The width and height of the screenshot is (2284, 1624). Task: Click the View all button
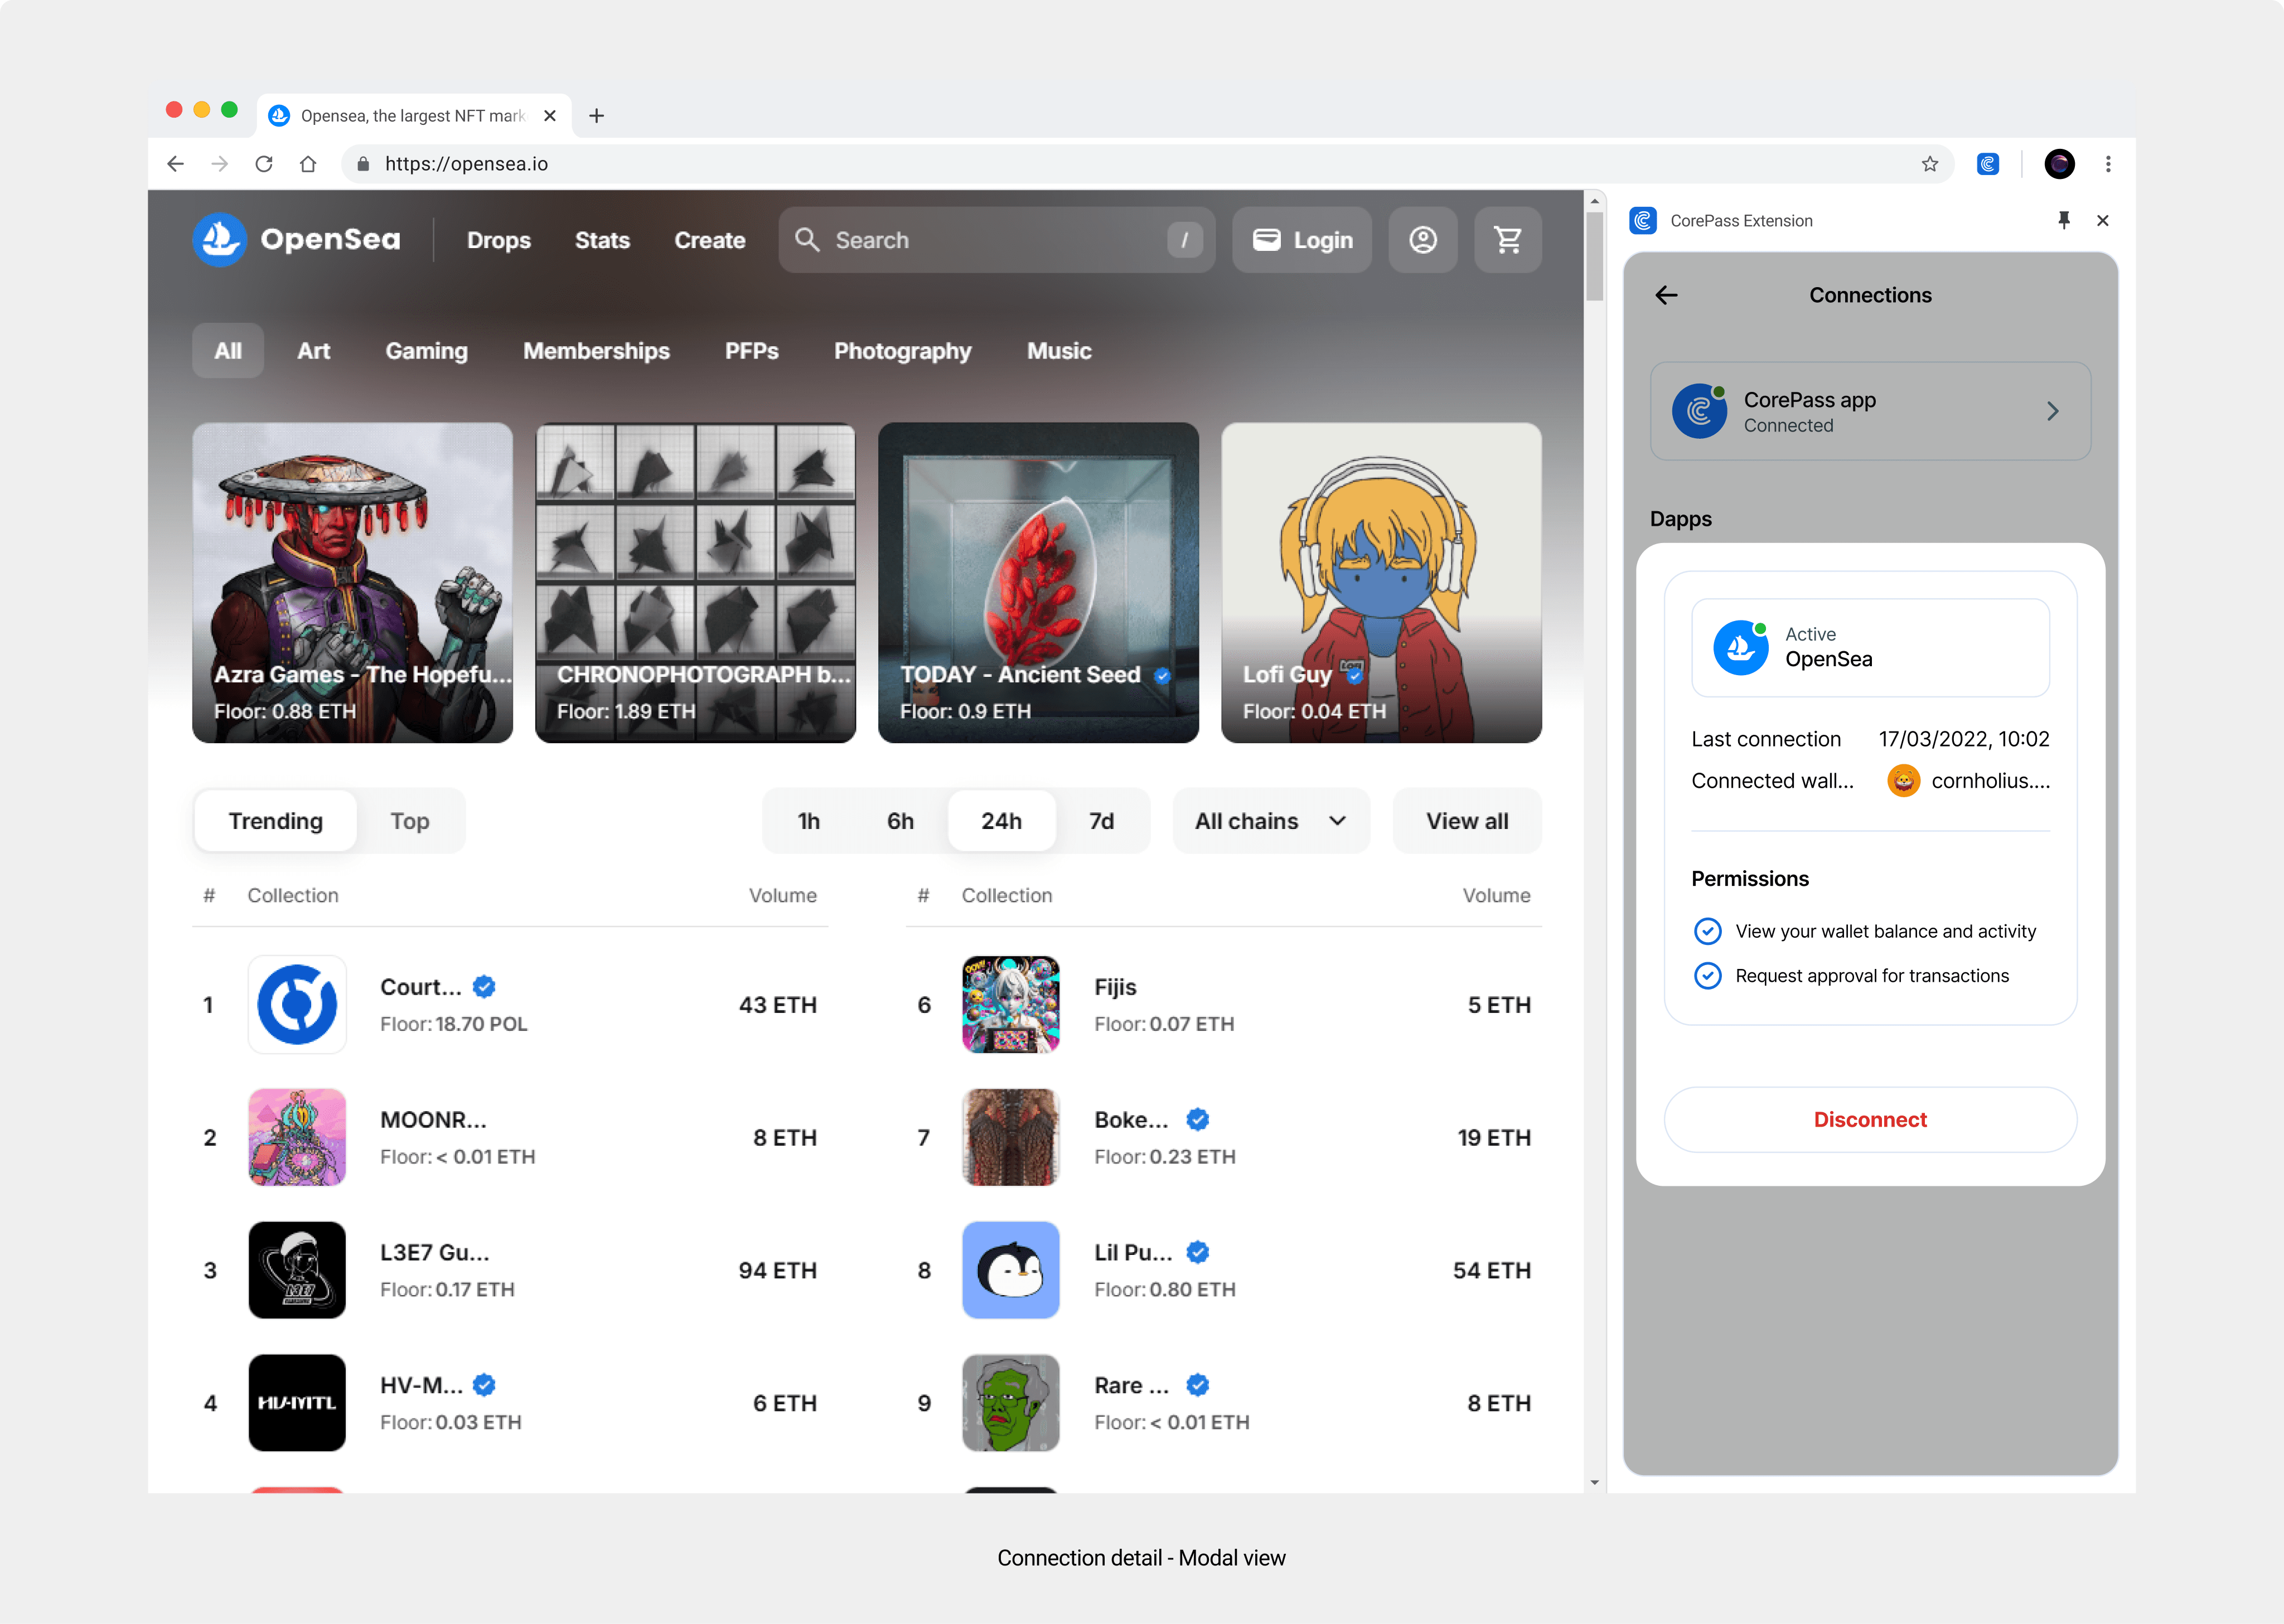[x=1466, y=821]
